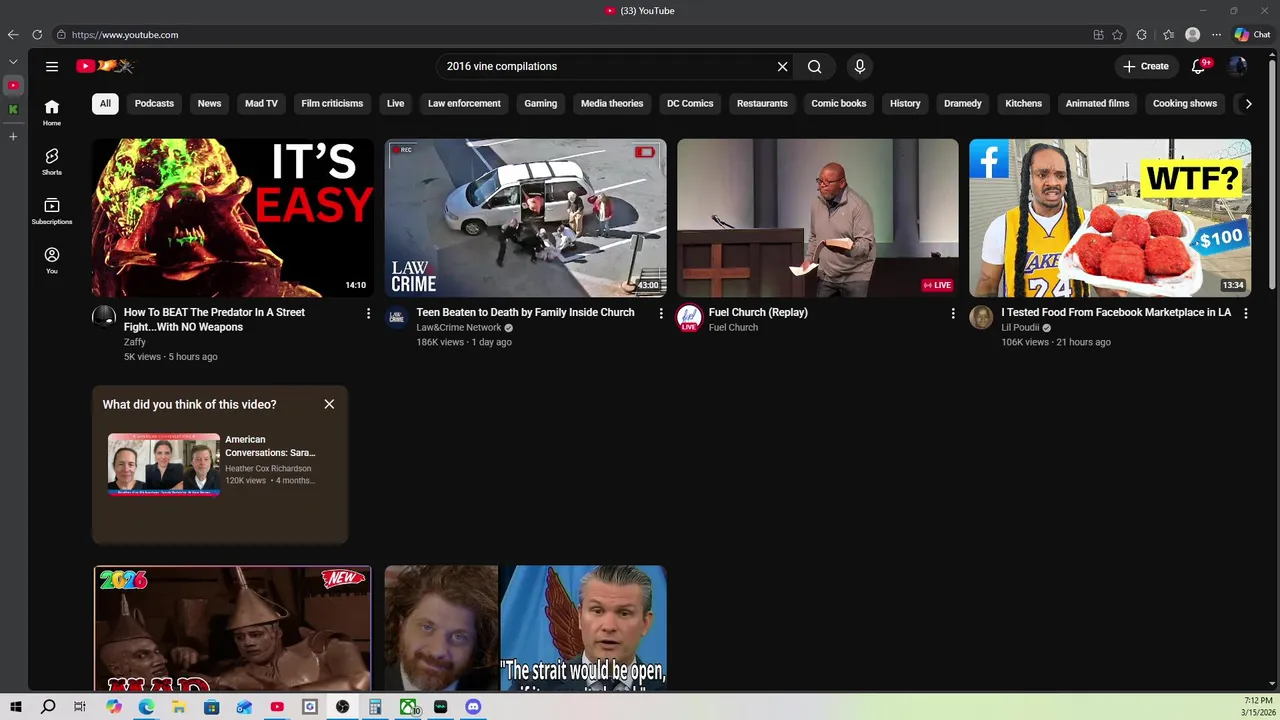Open OBS Studio from the taskbar
This screenshot has width=1280, height=720.
click(342, 707)
